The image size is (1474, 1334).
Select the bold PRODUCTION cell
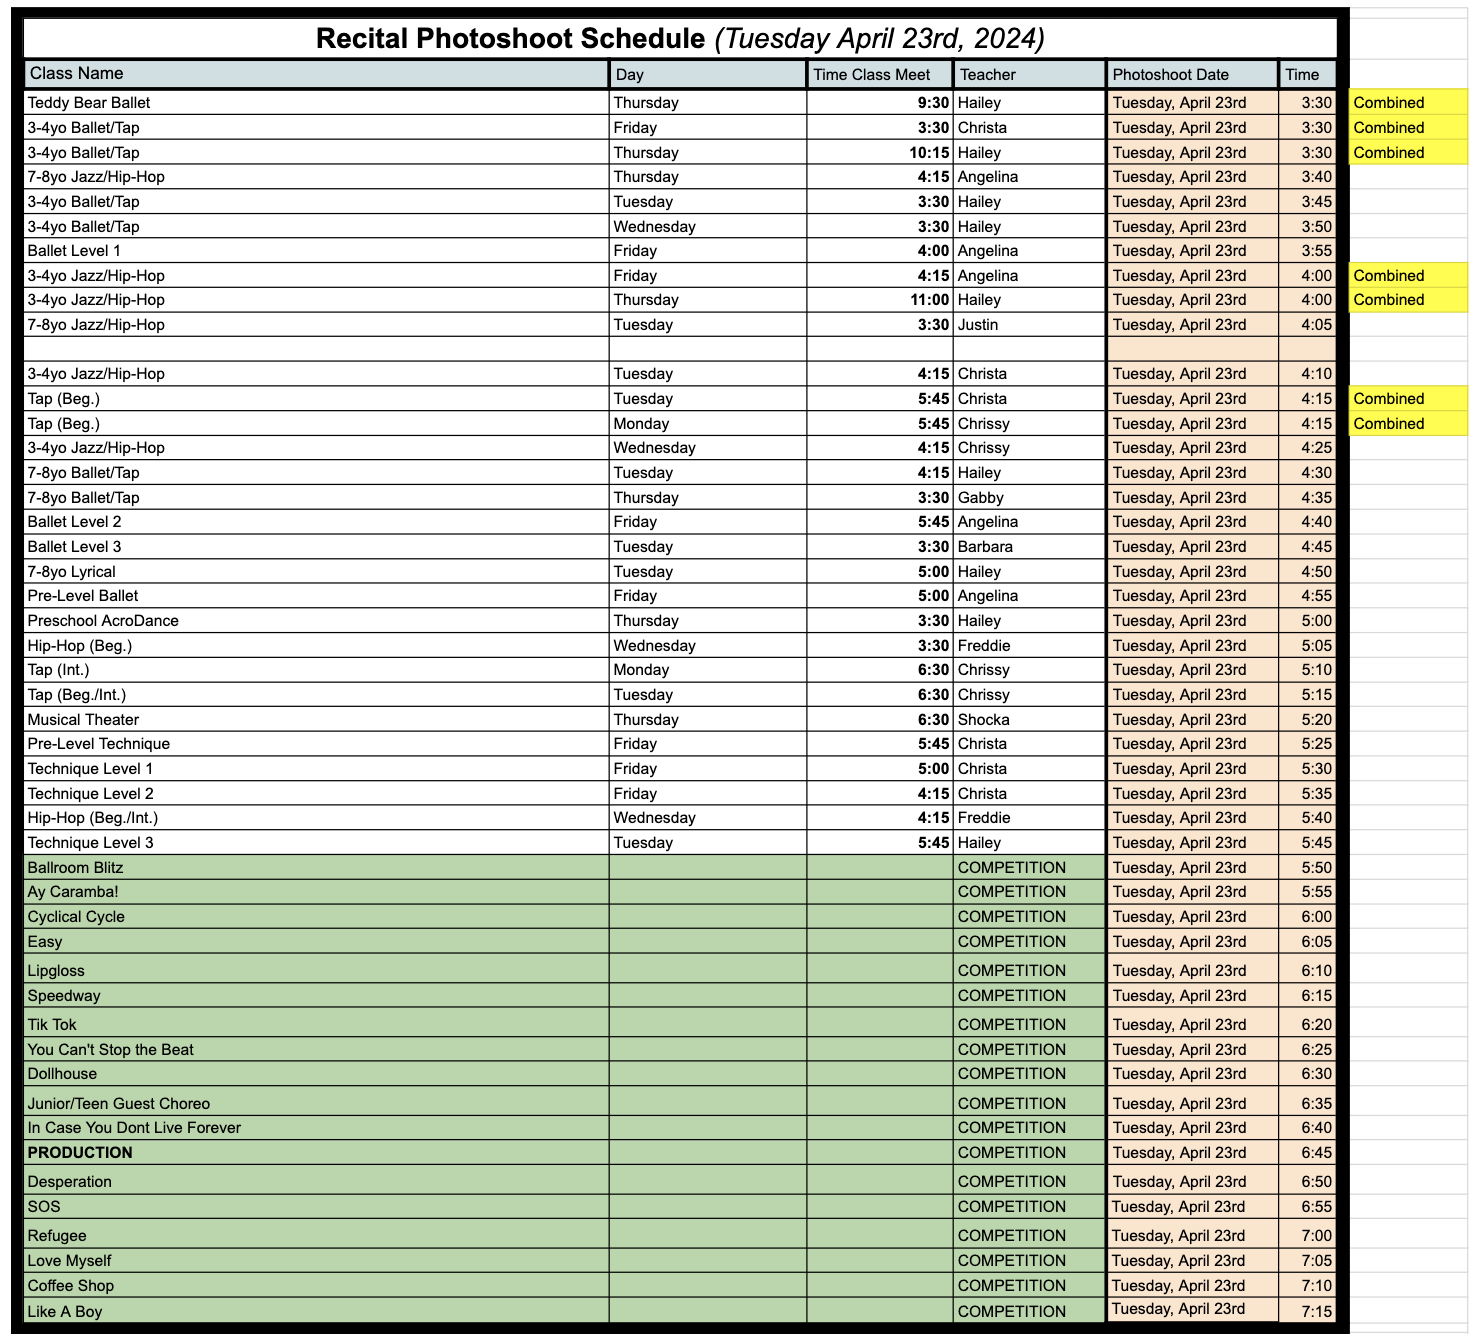(x=317, y=1153)
